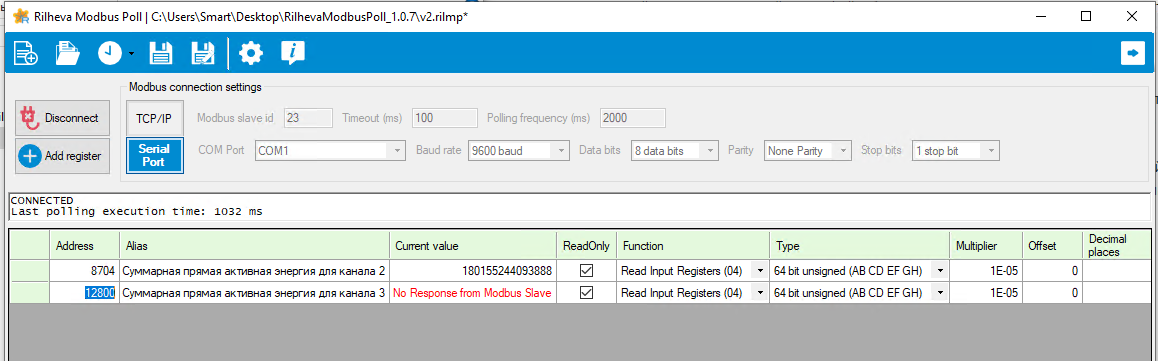Select the row header of the 8704 row

click(x=29, y=271)
